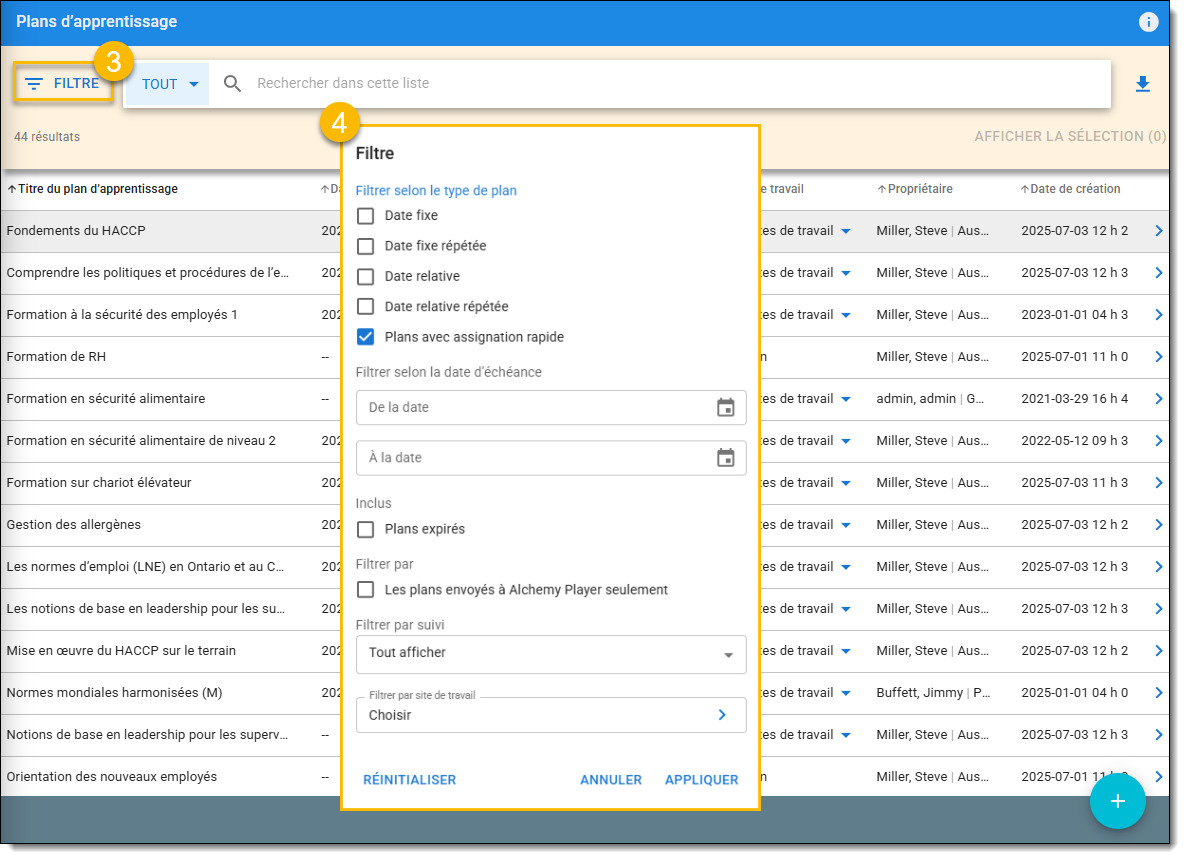Click the info icon in header
This screenshot has height=859, width=1185.
[1148, 22]
